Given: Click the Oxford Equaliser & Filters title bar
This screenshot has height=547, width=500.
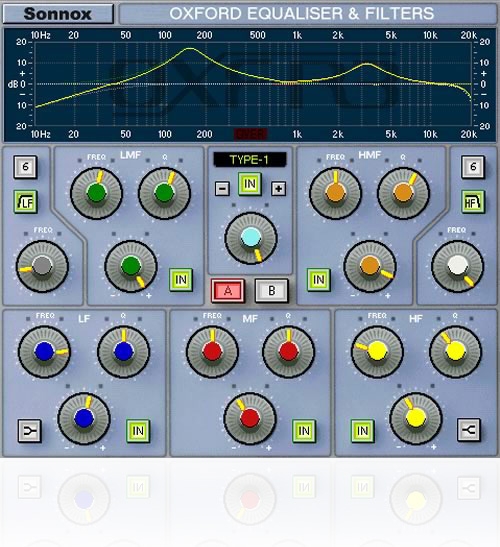Looking at the screenshot, I should pyautogui.click(x=308, y=14).
